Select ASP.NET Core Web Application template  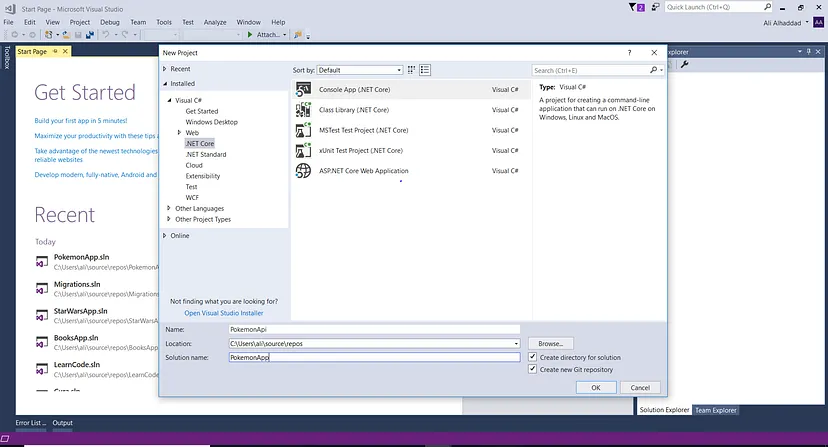click(x=411, y=171)
